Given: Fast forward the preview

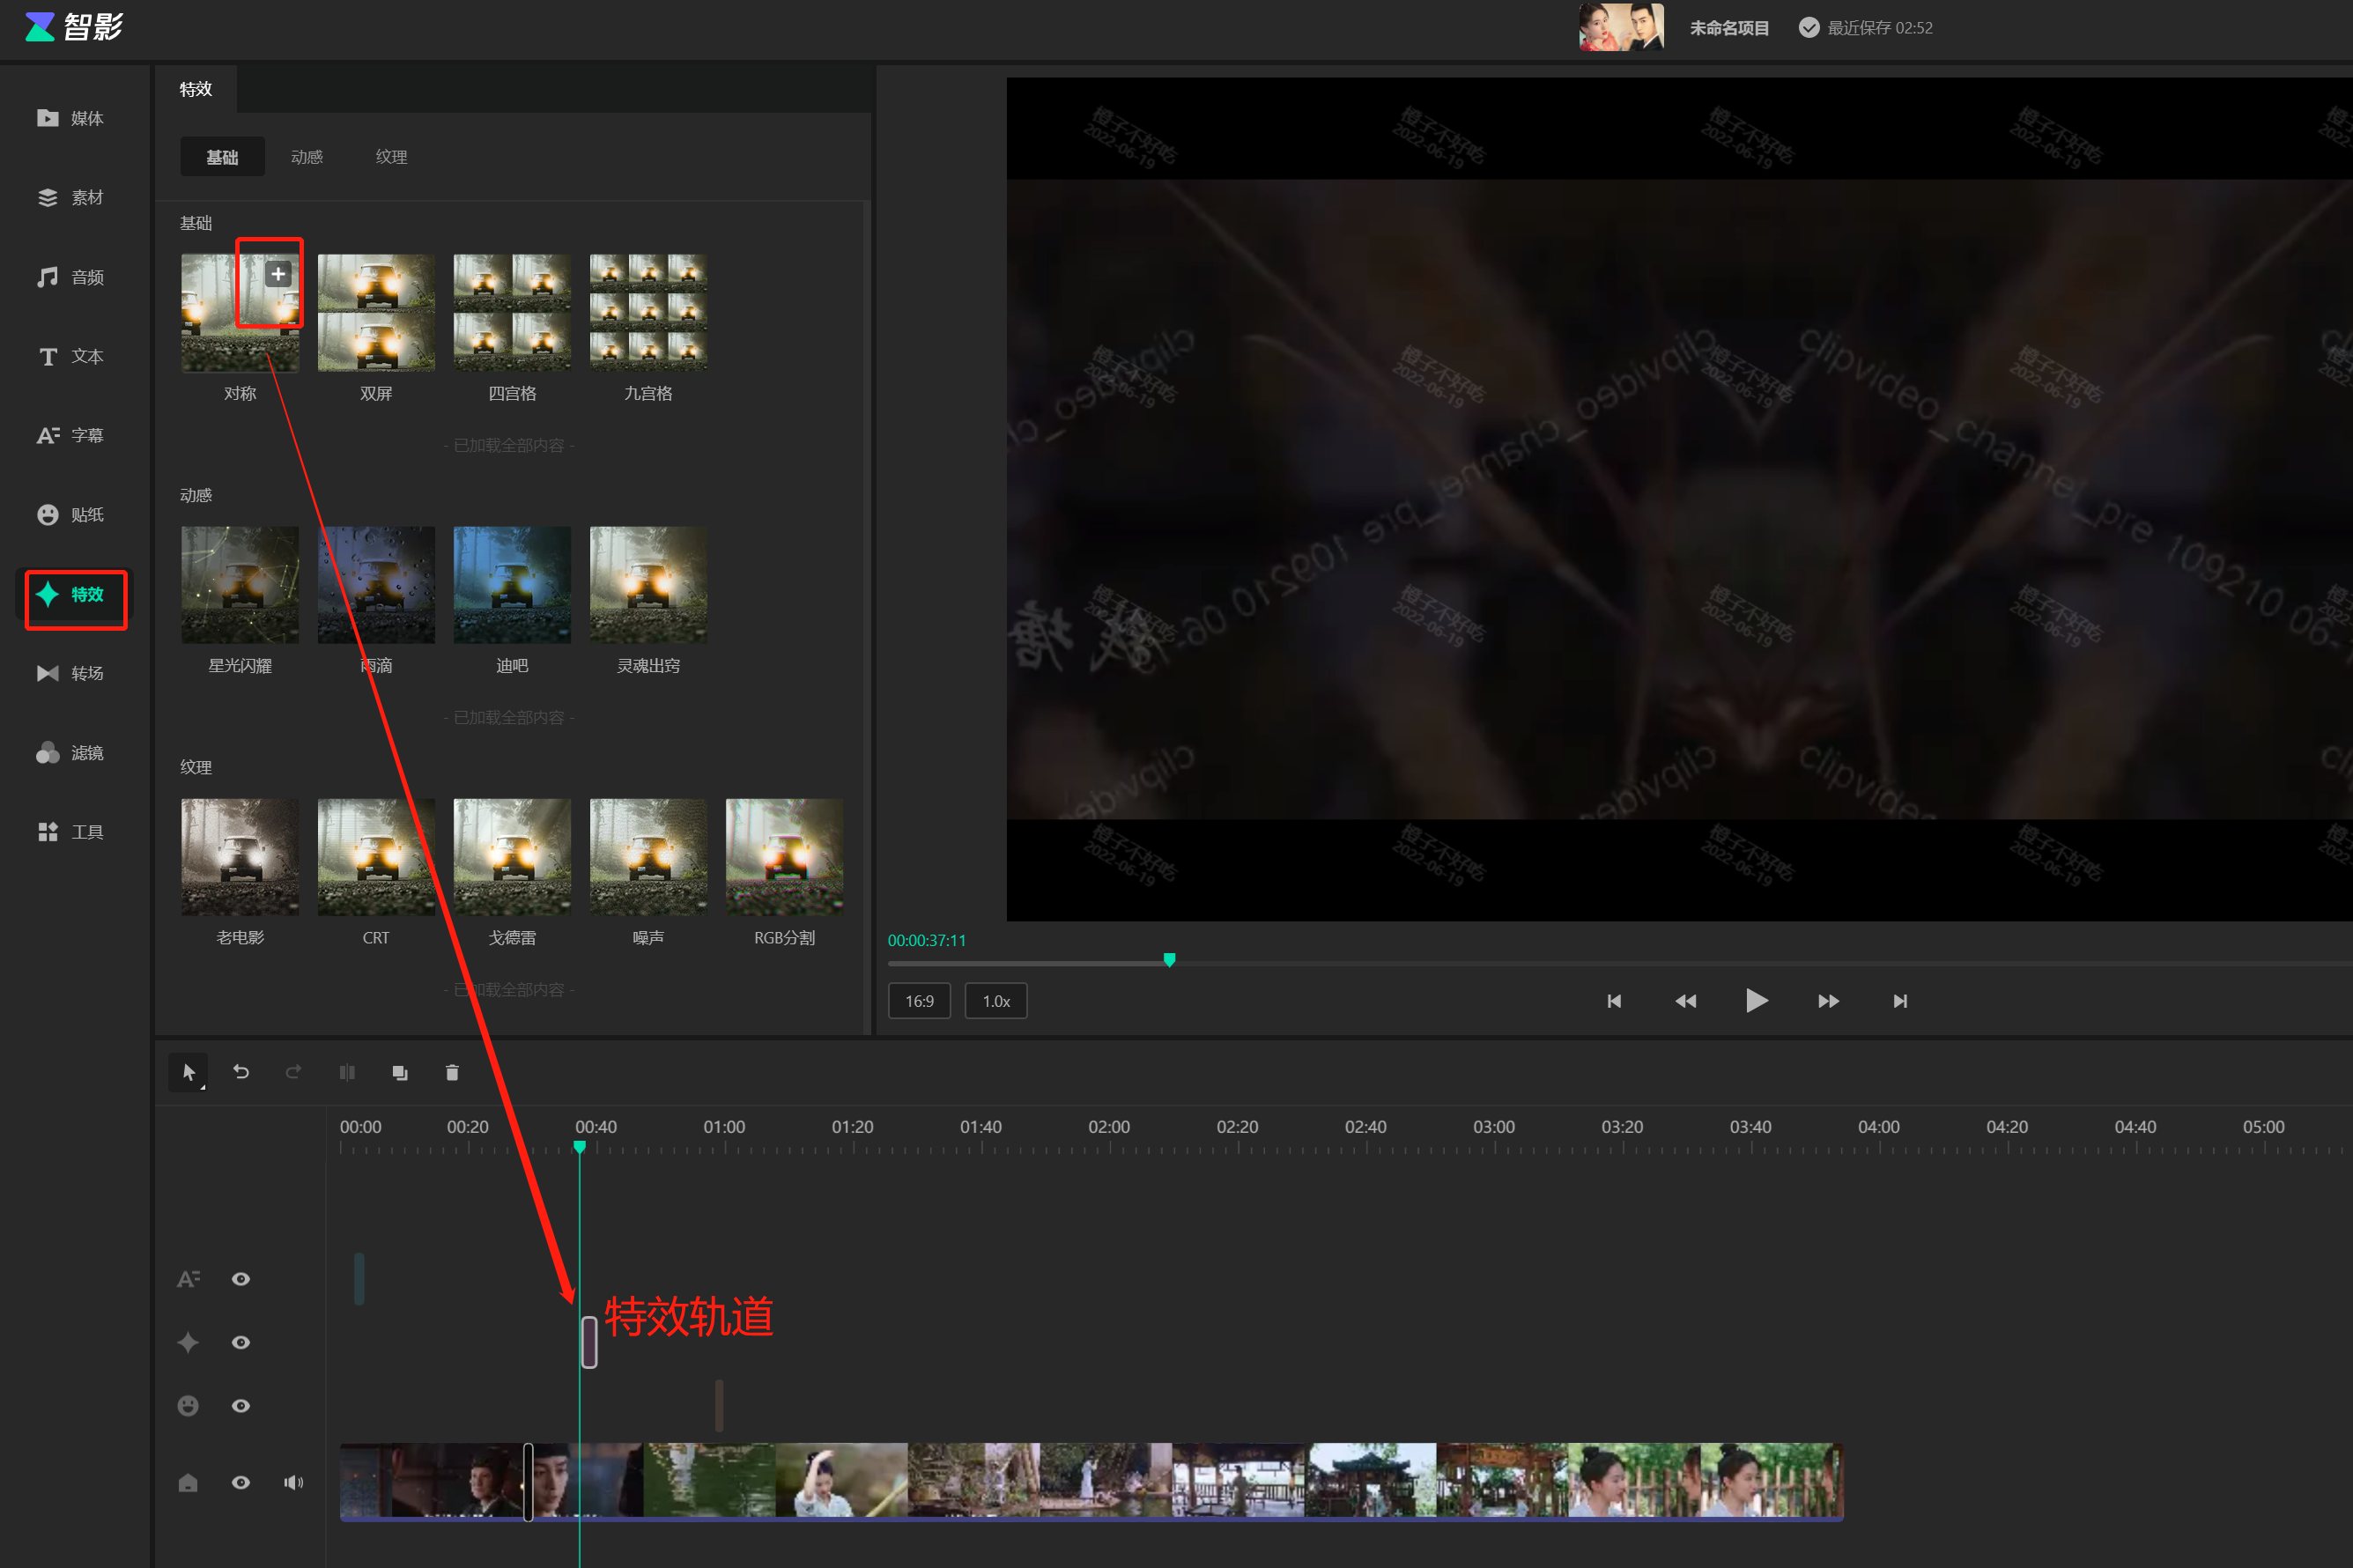Looking at the screenshot, I should 1828,1001.
